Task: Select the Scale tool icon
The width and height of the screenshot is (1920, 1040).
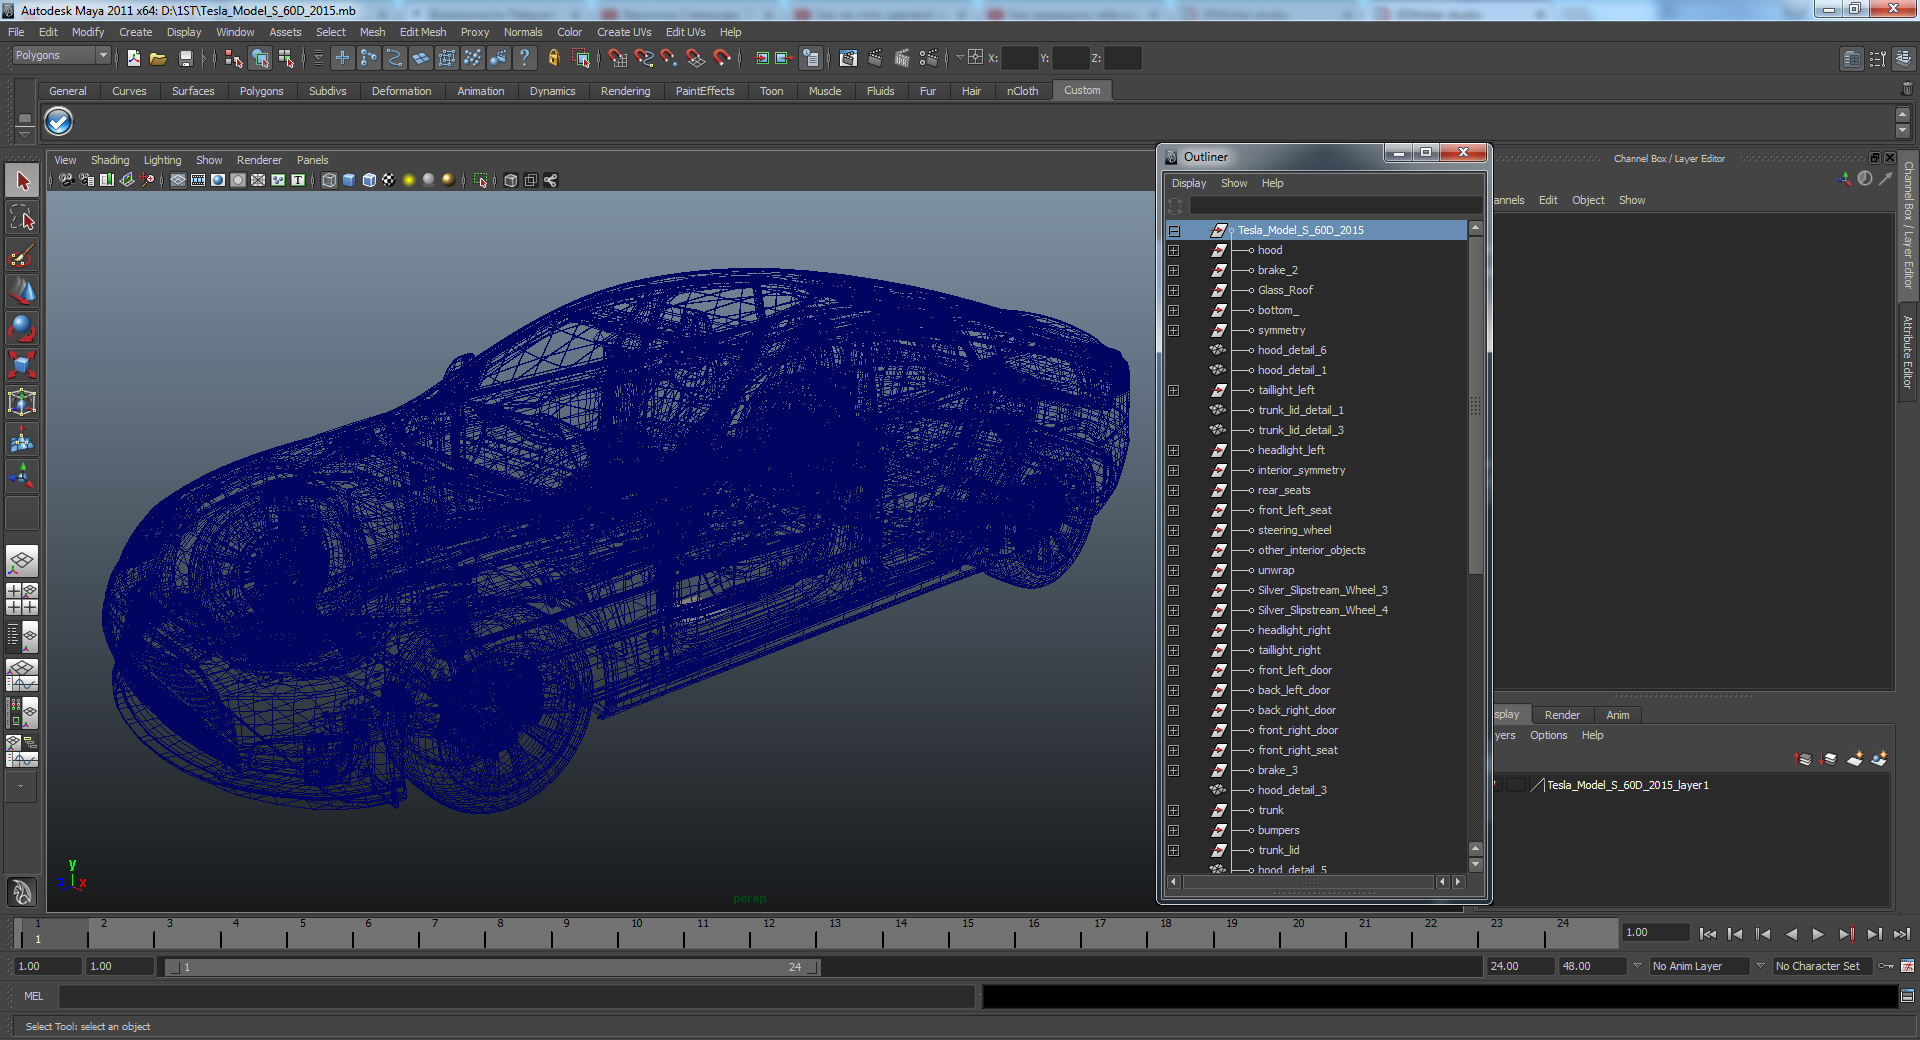Action: pyautogui.click(x=22, y=365)
